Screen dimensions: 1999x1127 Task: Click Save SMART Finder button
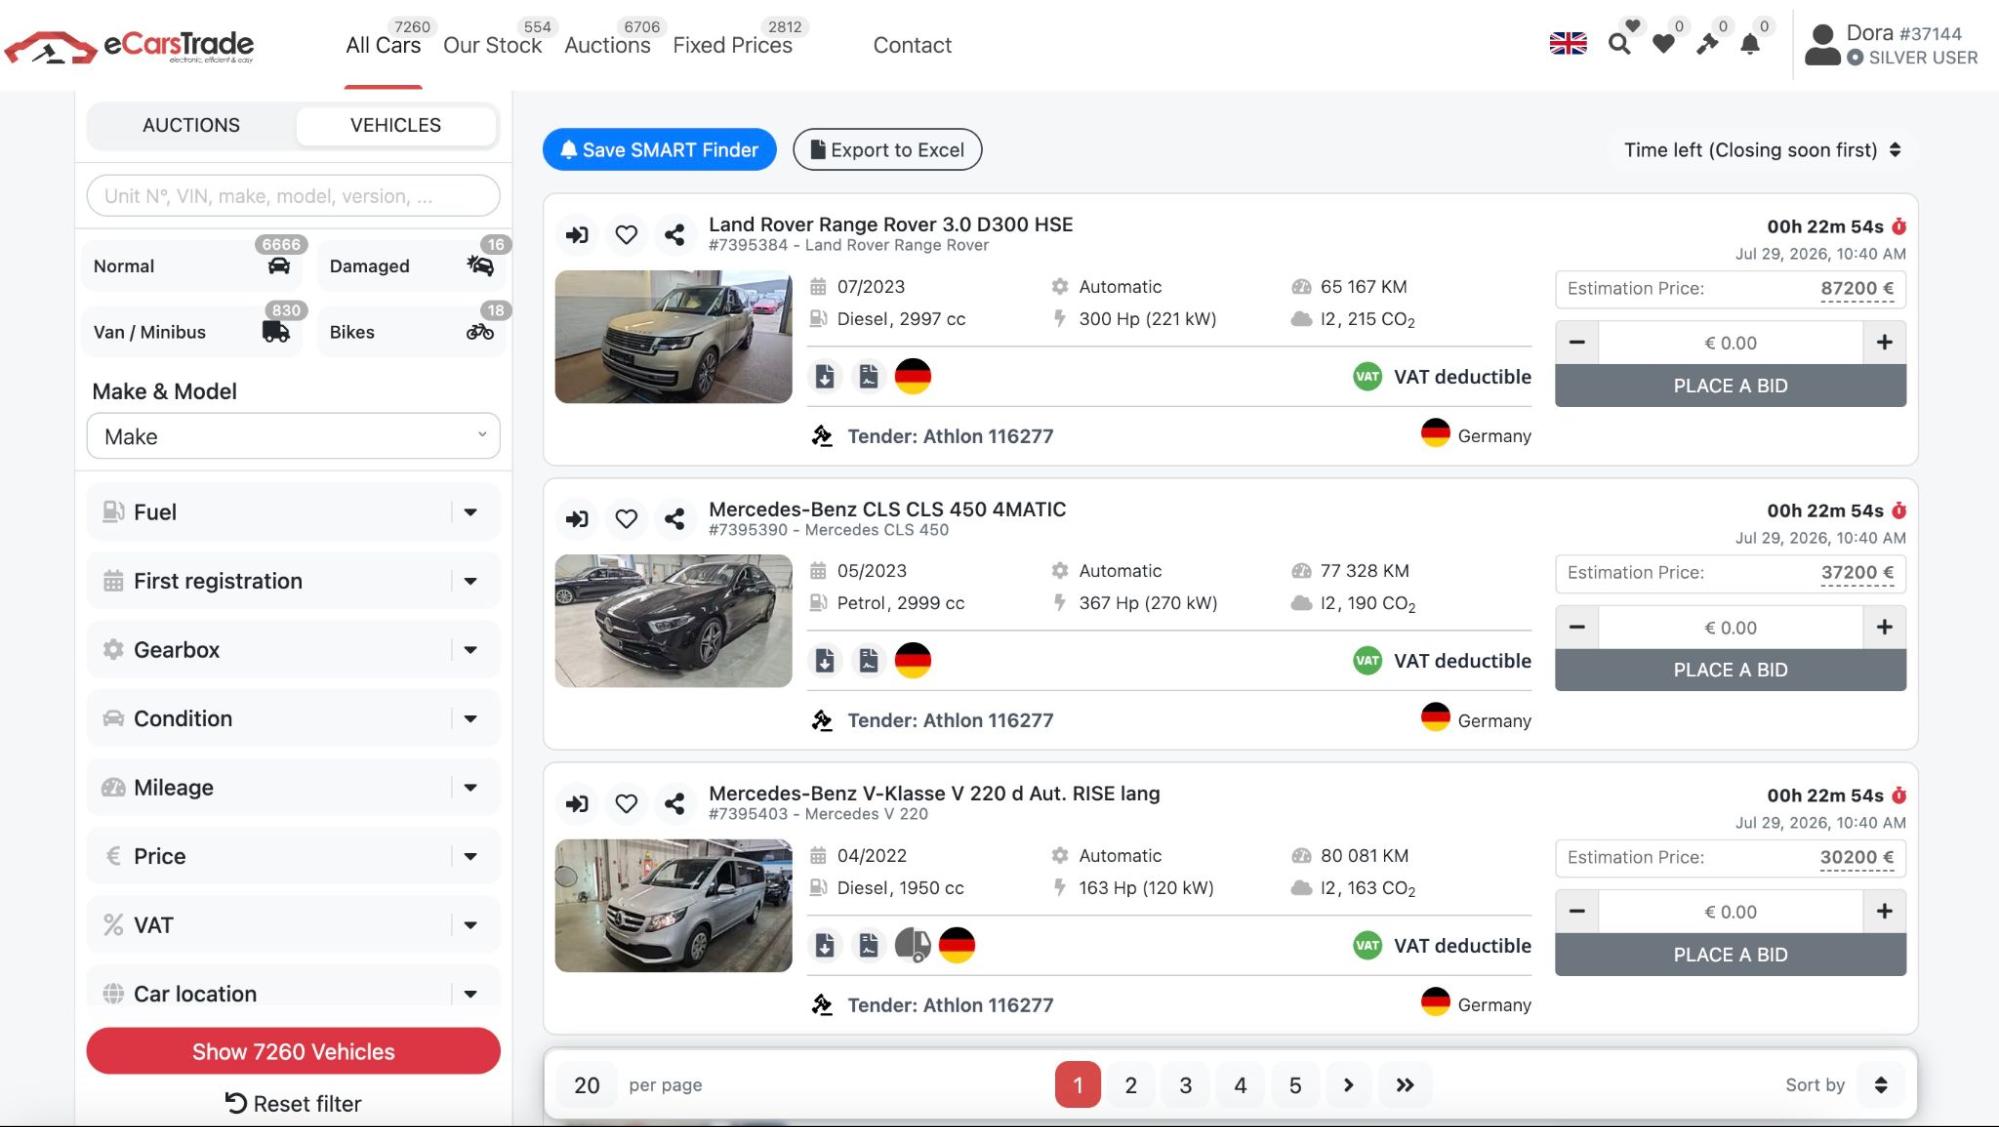tap(660, 150)
